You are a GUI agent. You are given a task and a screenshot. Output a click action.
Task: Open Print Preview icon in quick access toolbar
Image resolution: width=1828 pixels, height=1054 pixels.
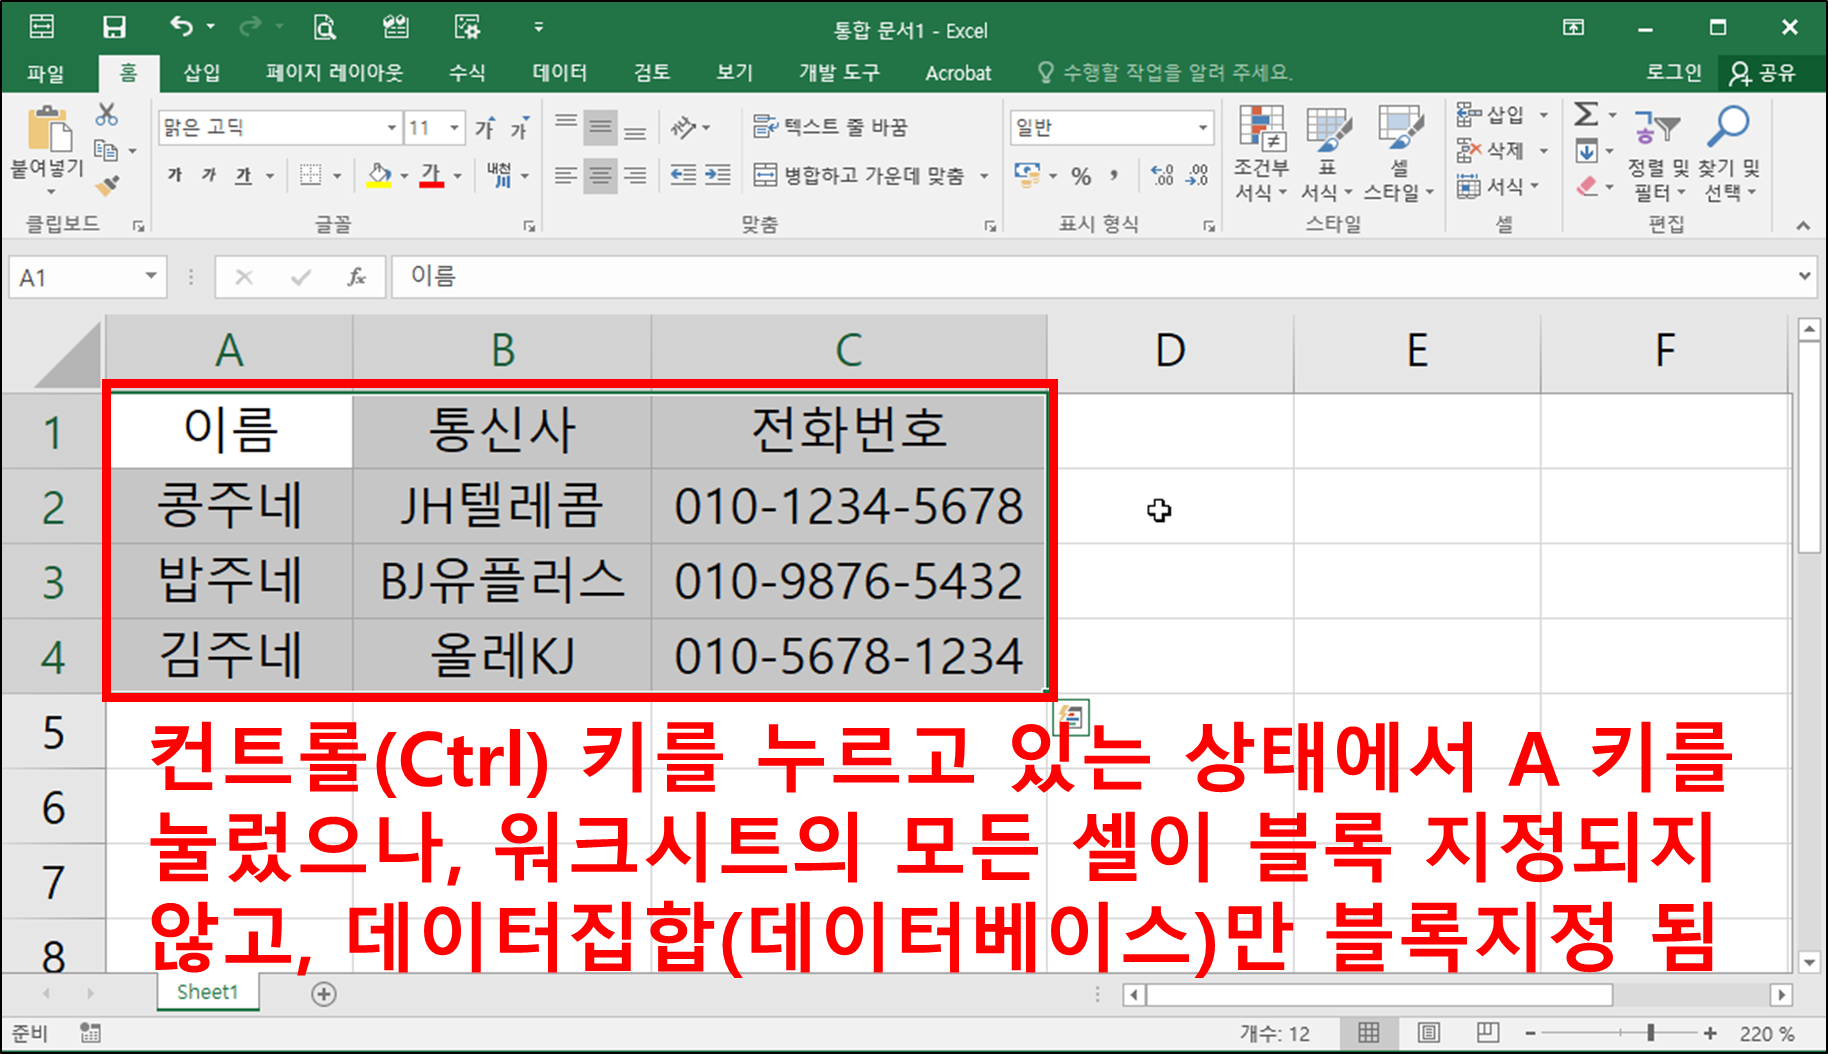(x=324, y=27)
